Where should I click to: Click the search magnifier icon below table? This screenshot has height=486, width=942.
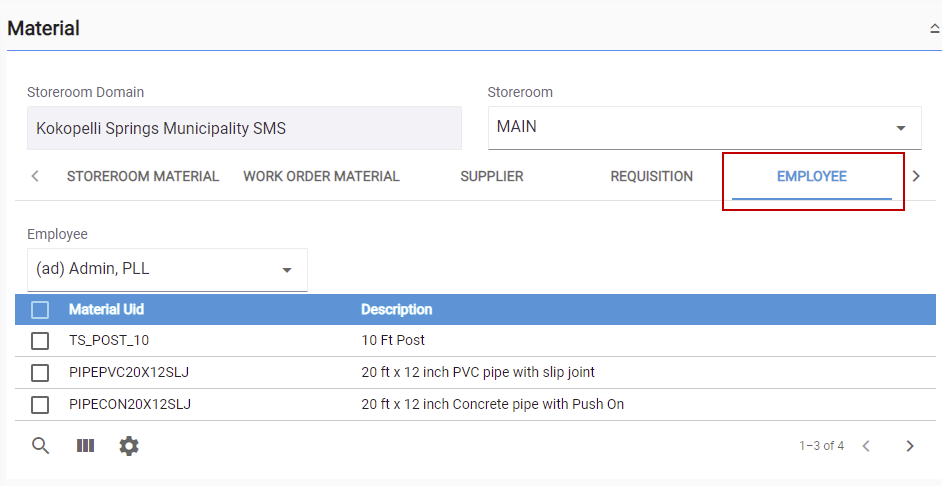pyautogui.click(x=40, y=446)
